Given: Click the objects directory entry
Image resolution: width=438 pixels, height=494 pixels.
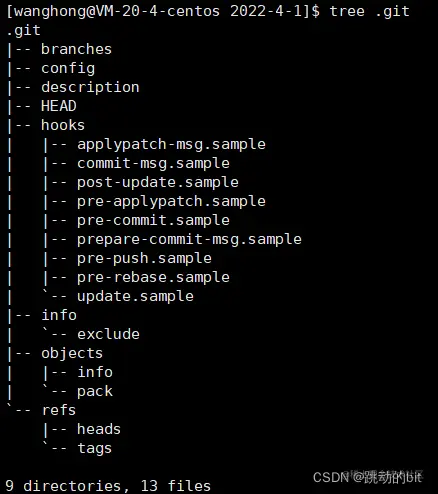Looking at the screenshot, I should (x=72, y=354).
